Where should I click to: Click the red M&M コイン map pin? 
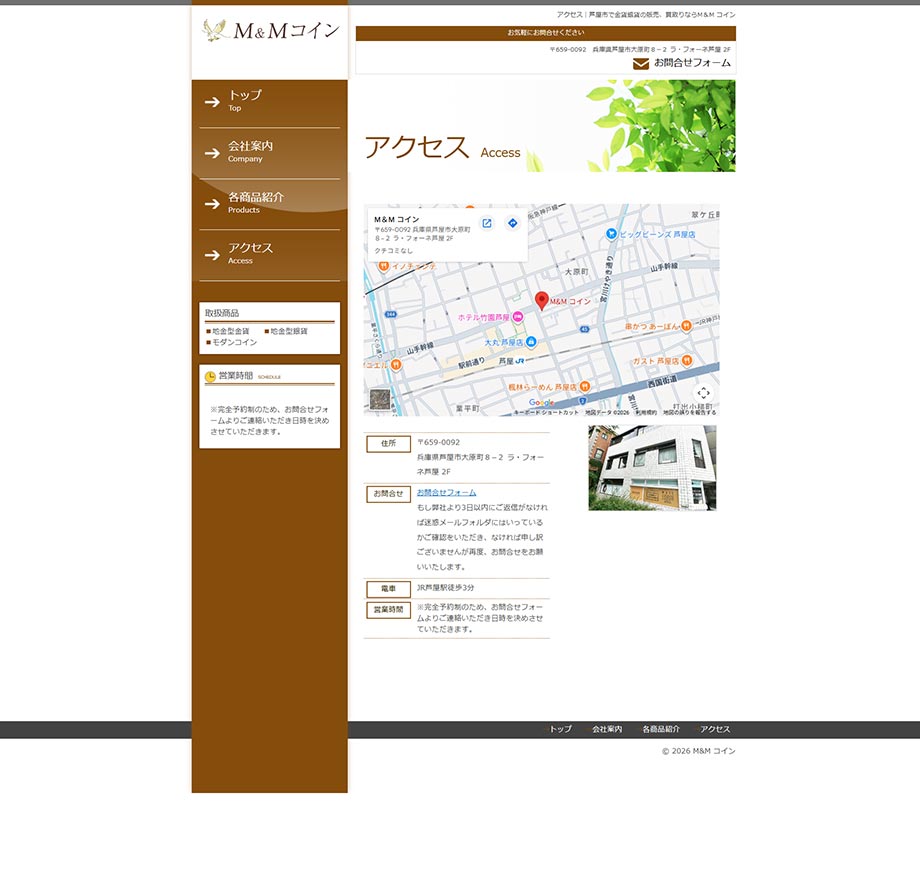[542, 300]
